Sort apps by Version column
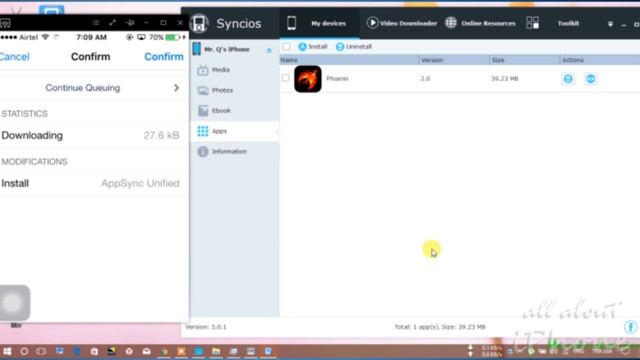 [454, 60]
